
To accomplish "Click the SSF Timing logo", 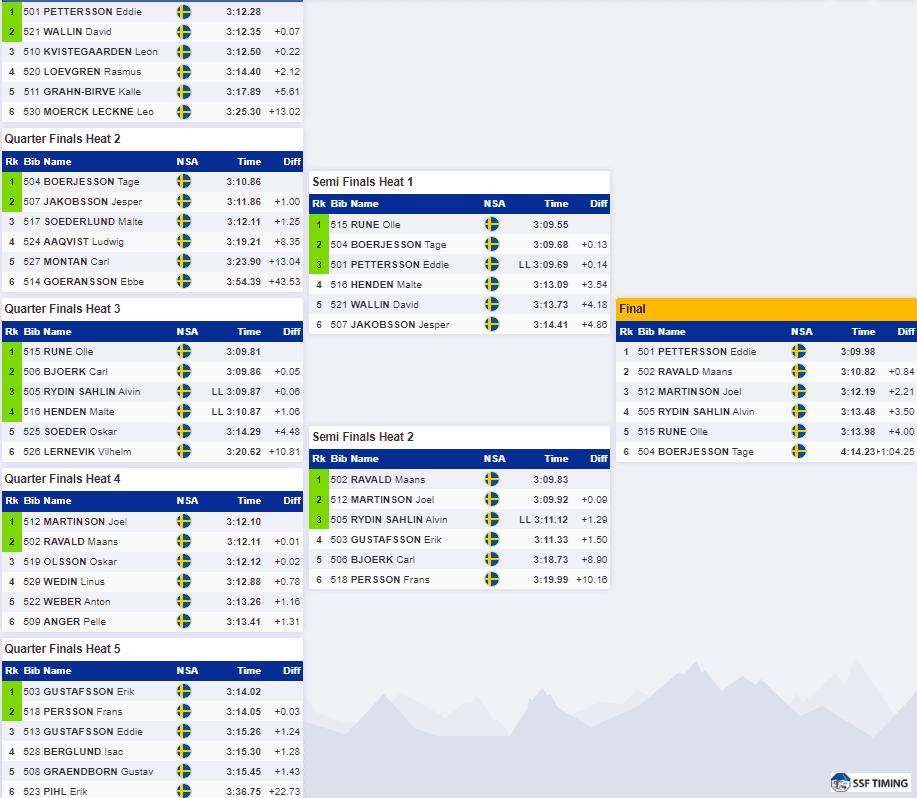I will [869, 782].
